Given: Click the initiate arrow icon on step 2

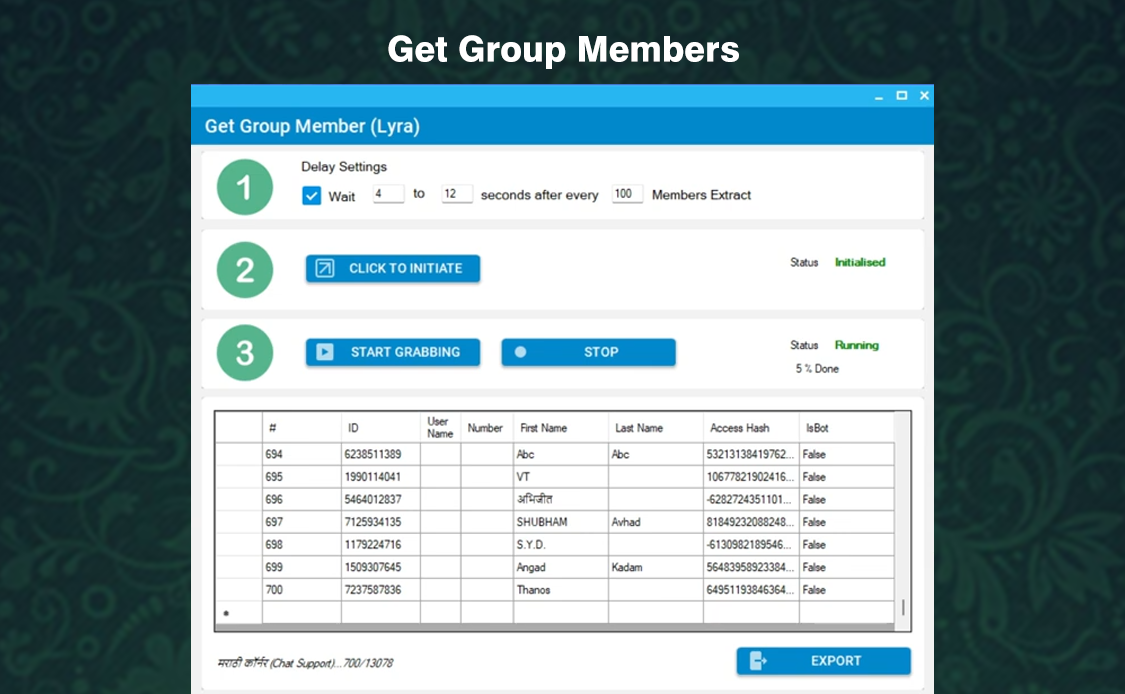Looking at the screenshot, I should (x=326, y=268).
